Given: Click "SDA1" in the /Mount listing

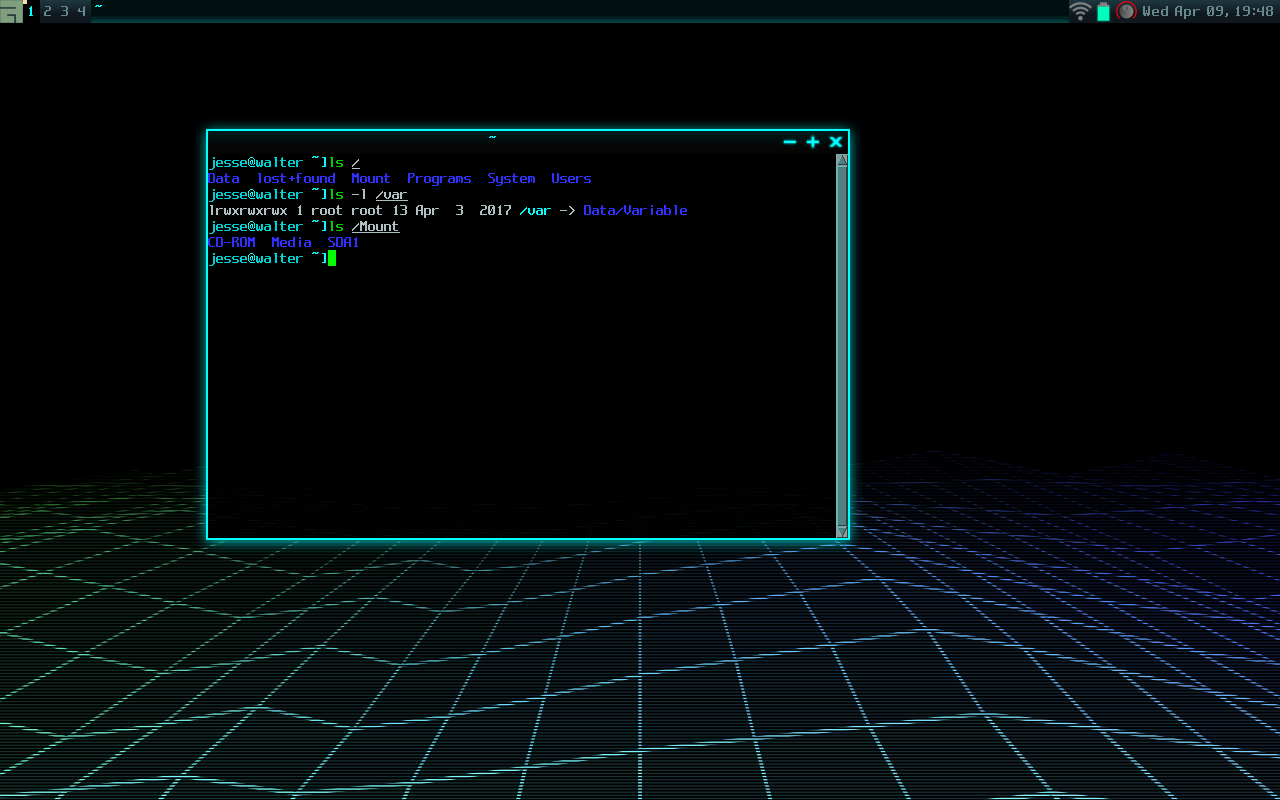Looking at the screenshot, I should 343,242.
